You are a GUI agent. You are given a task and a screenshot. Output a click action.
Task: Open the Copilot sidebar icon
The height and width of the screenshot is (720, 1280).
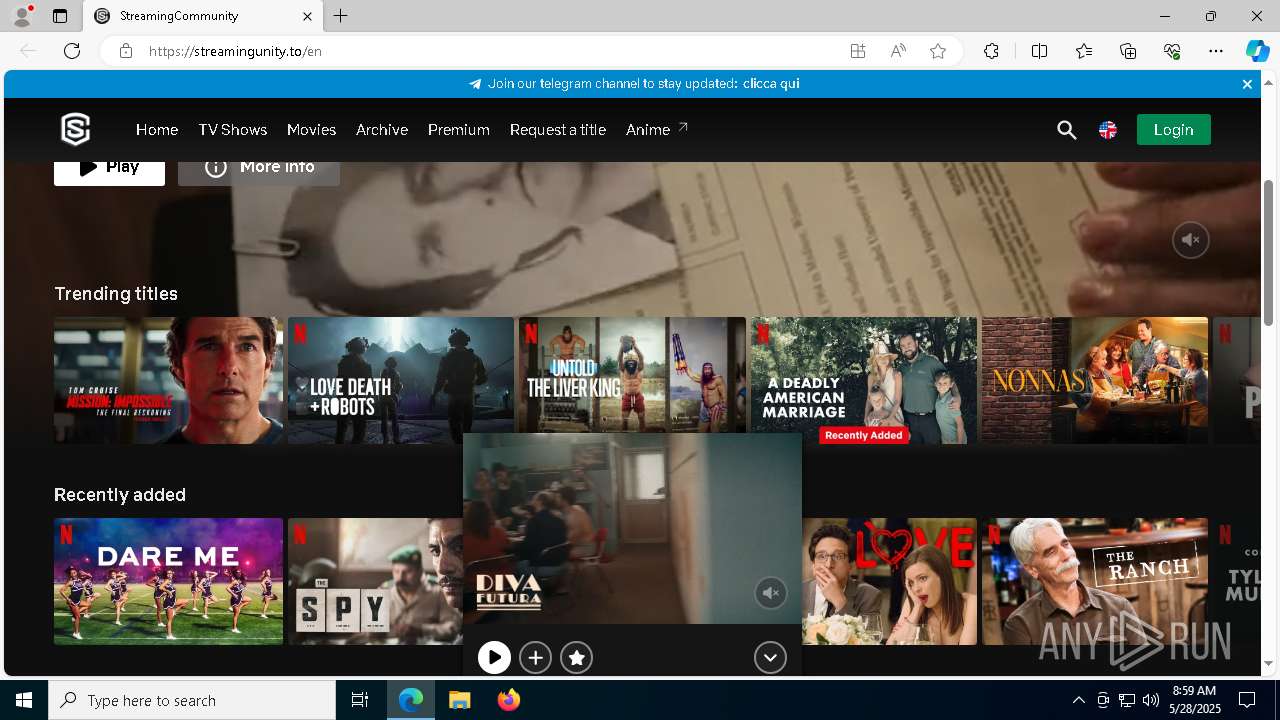[1257, 51]
